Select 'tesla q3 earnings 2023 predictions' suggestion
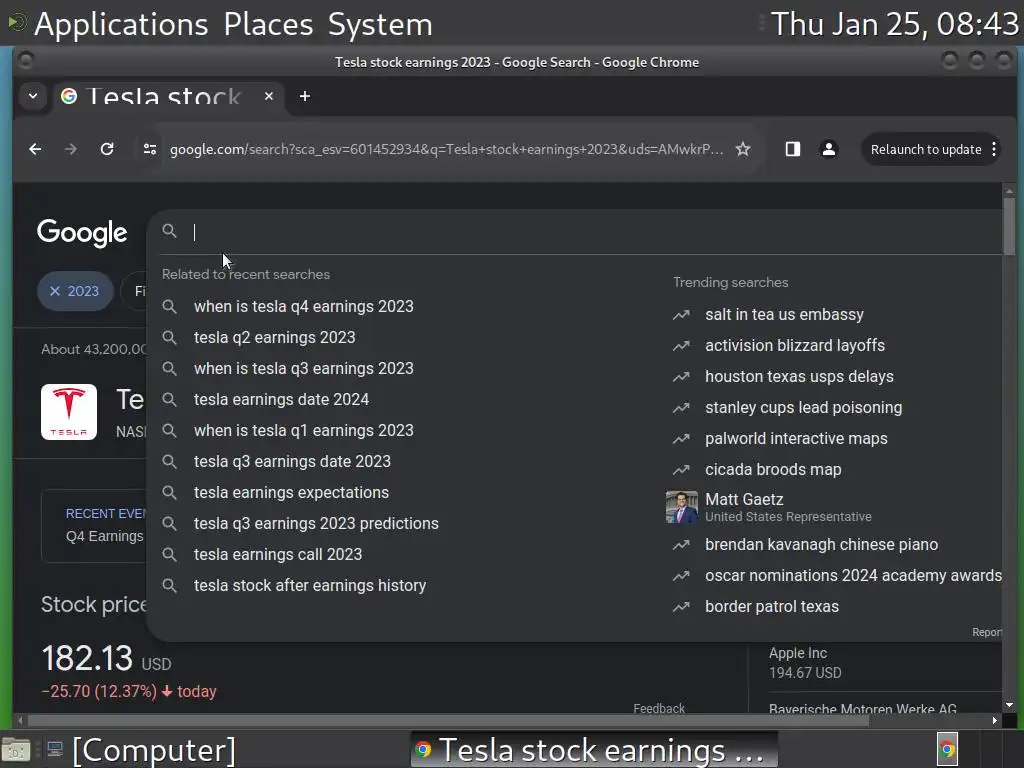Image resolution: width=1024 pixels, height=768 pixels. click(316, 524)
